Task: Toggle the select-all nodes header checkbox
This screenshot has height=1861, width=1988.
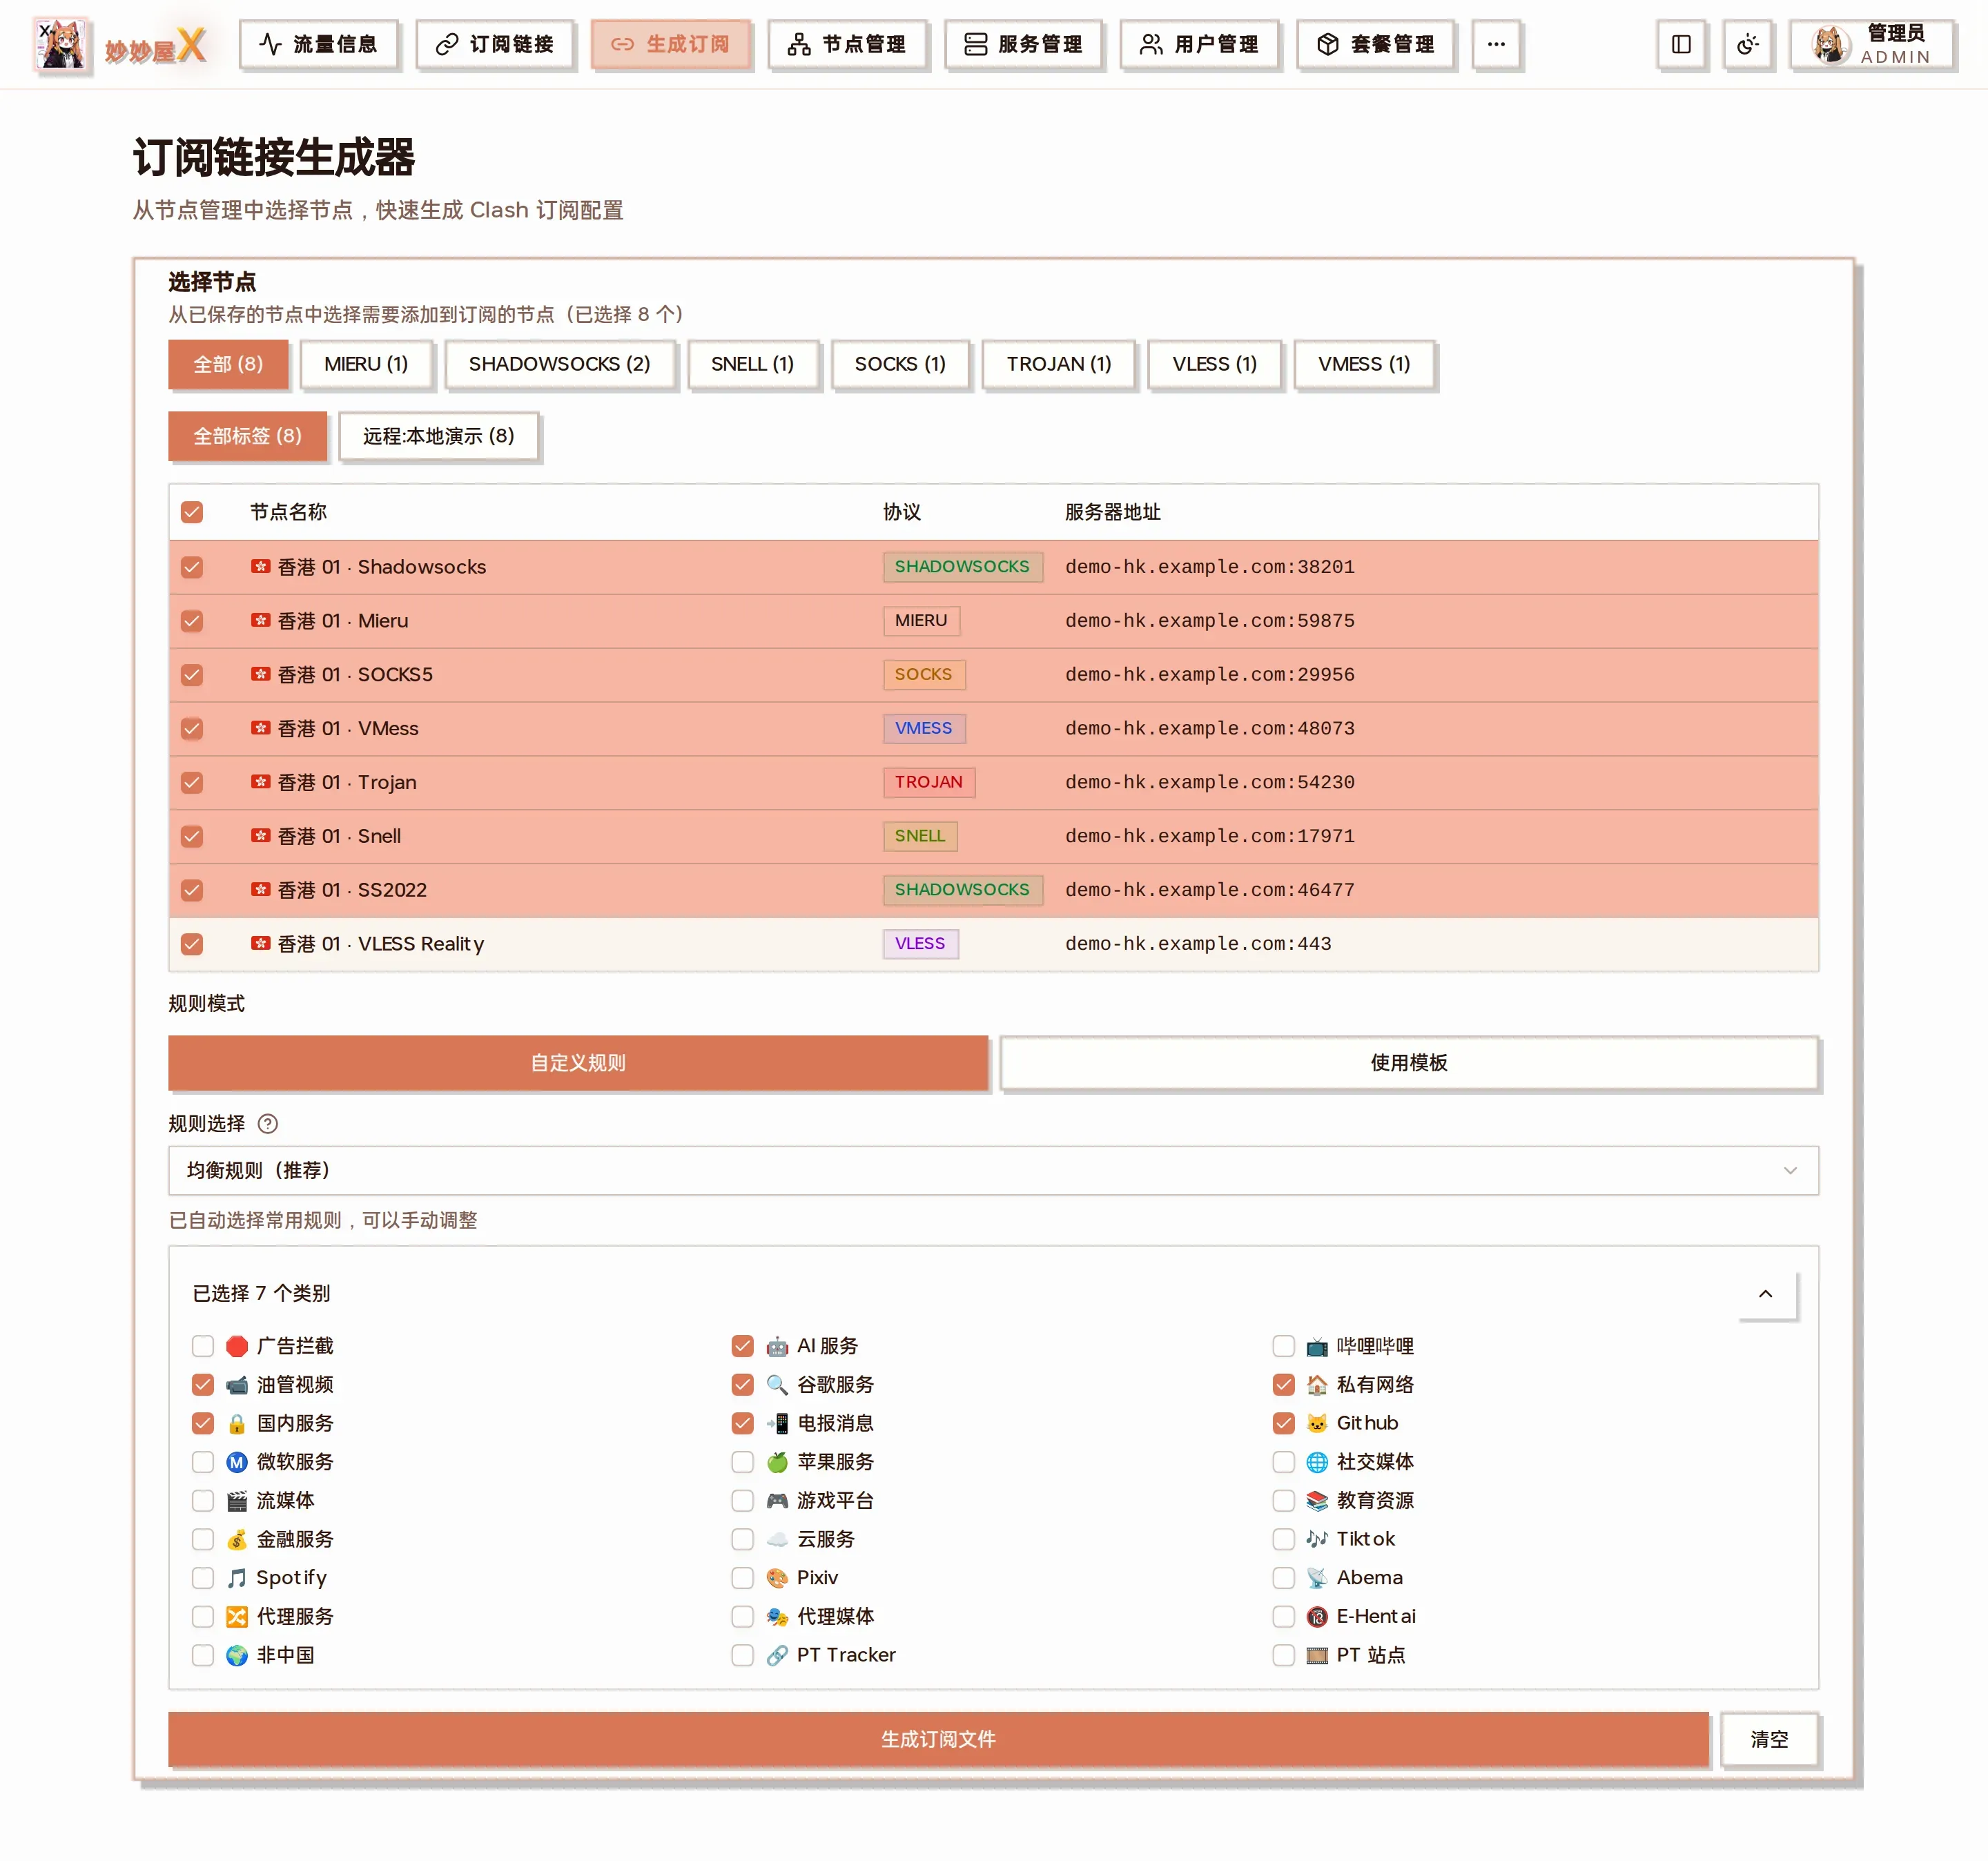Action: pos(192,512)
